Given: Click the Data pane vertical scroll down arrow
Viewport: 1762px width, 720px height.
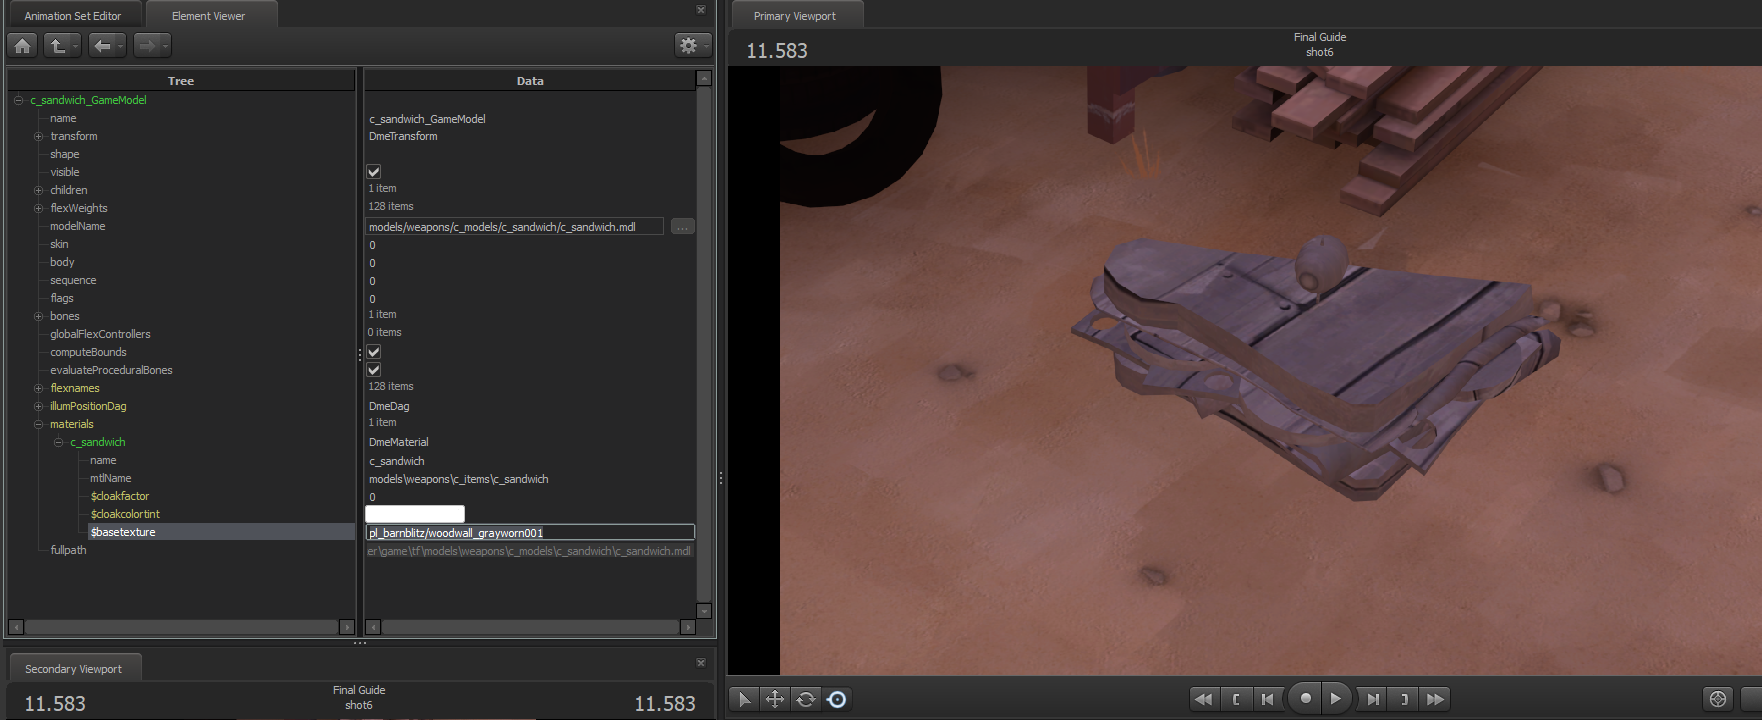Looking at the screenshot, I should (x=704, y=611).
